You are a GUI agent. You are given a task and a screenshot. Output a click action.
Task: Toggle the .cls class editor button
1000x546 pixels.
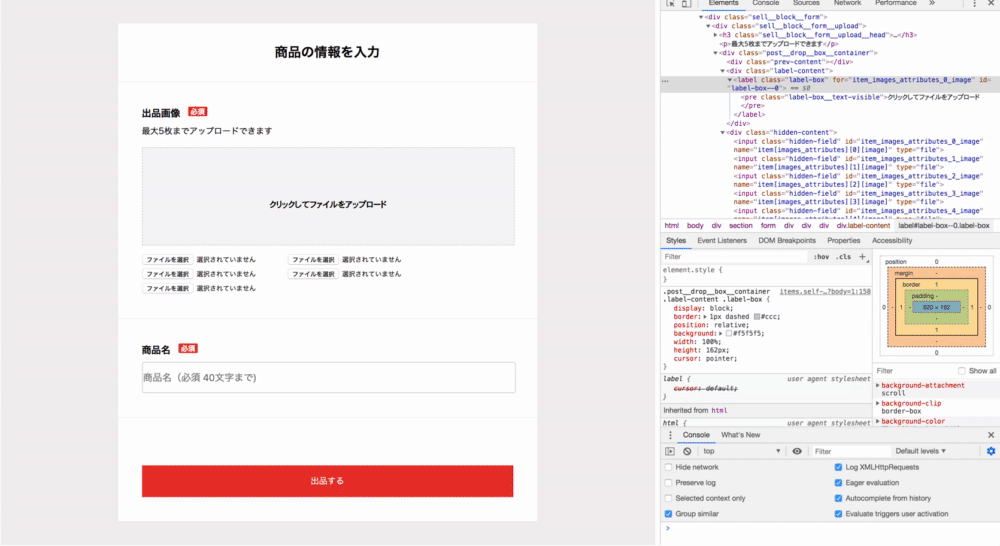[x=844, y=256]
